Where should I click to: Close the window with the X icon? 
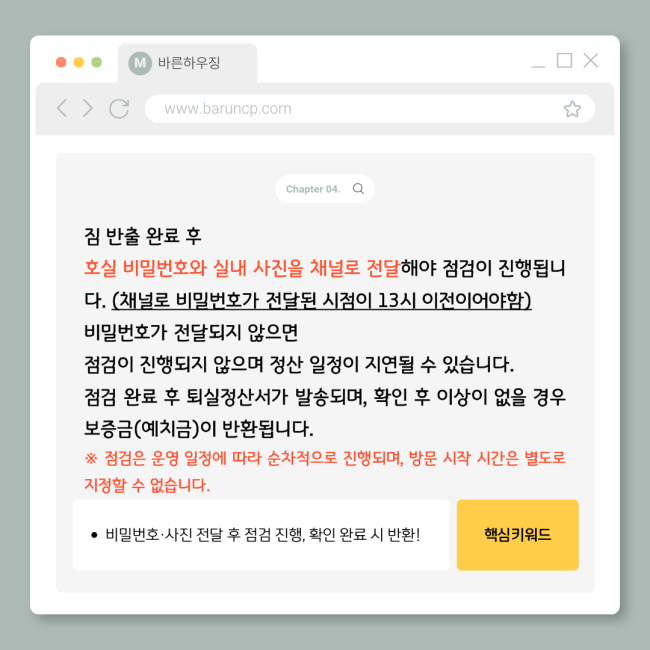pos(591,61)
